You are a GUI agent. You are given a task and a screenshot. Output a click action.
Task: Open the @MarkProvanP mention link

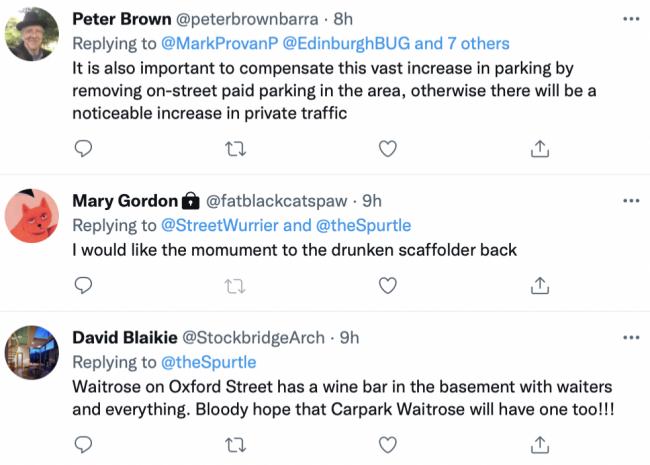219,44
